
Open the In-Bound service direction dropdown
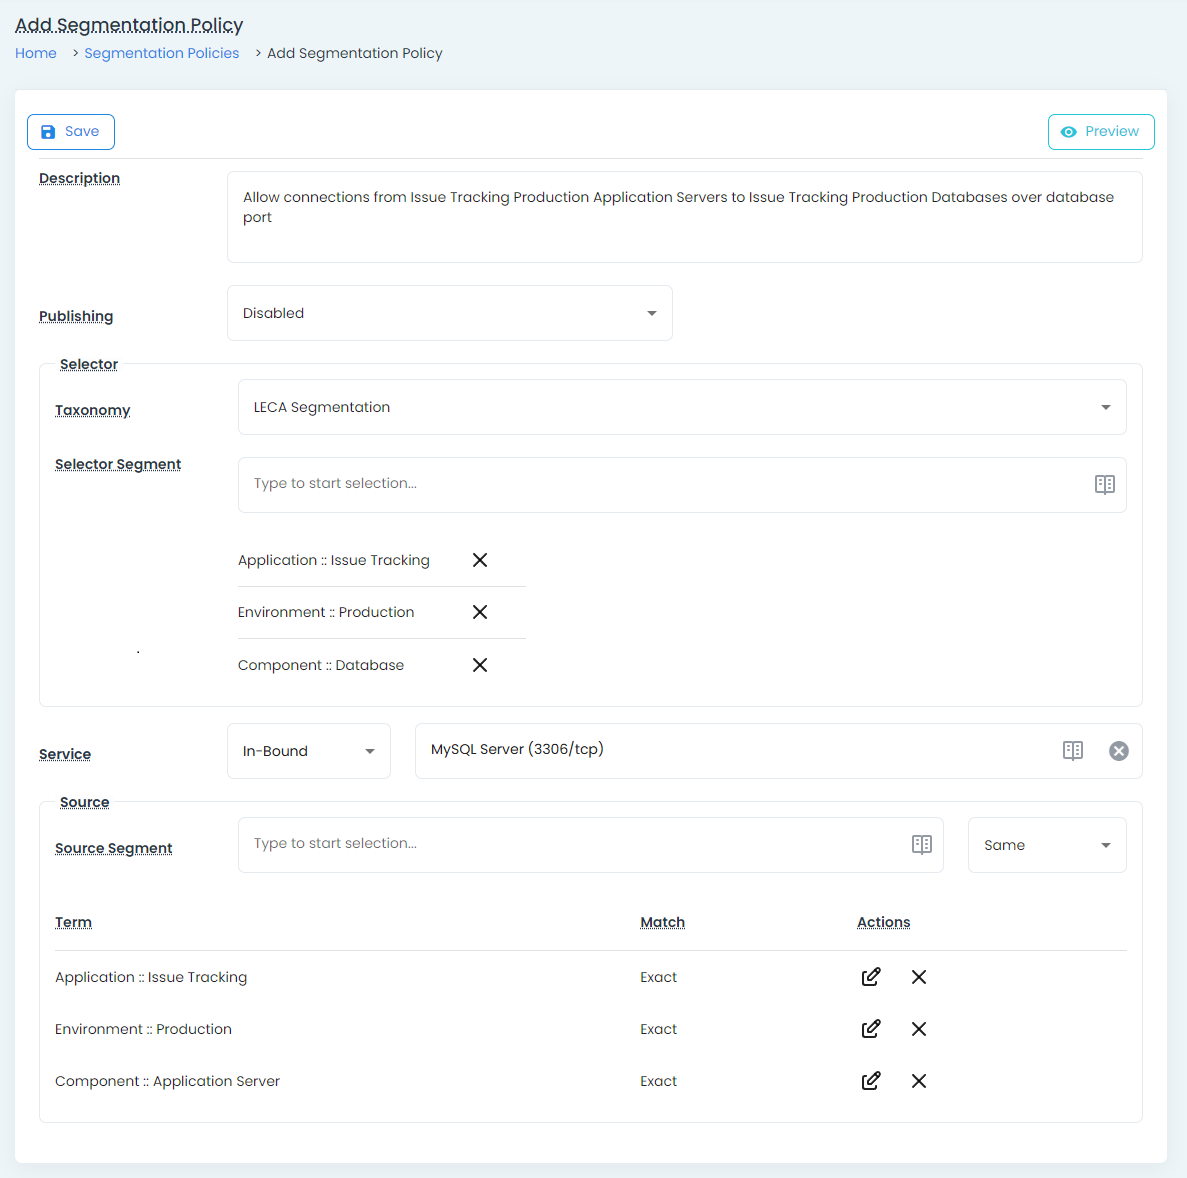click(x=308, y=751)
